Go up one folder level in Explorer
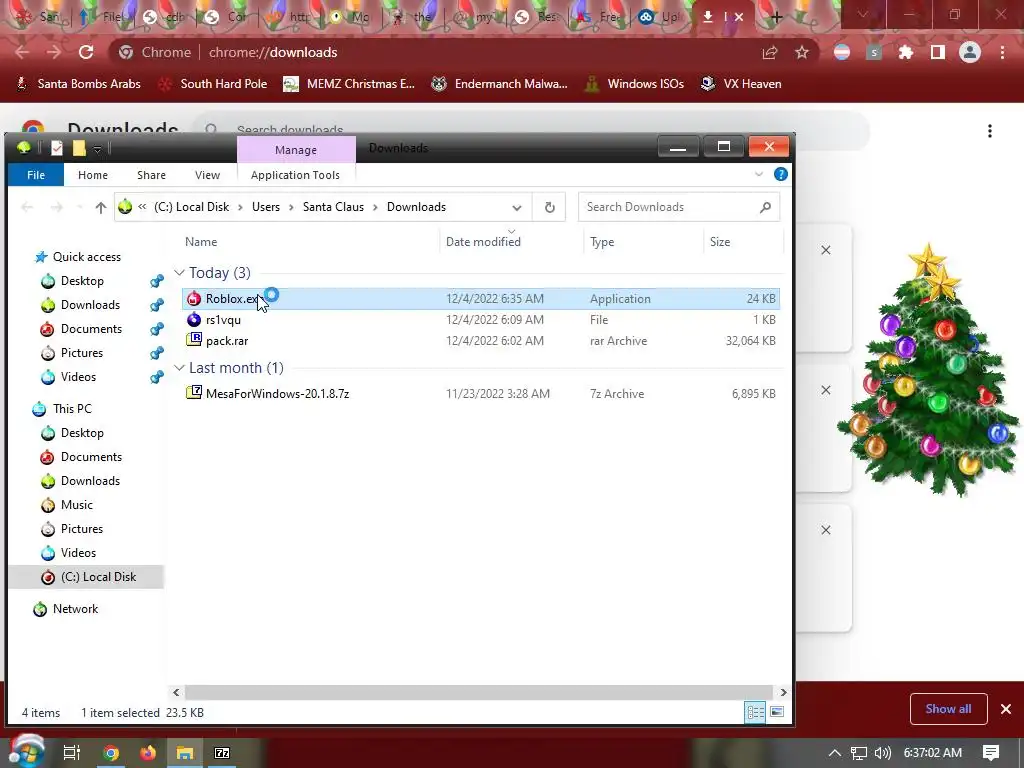Viewport: 1024px width, 768px height. (100, 207)
